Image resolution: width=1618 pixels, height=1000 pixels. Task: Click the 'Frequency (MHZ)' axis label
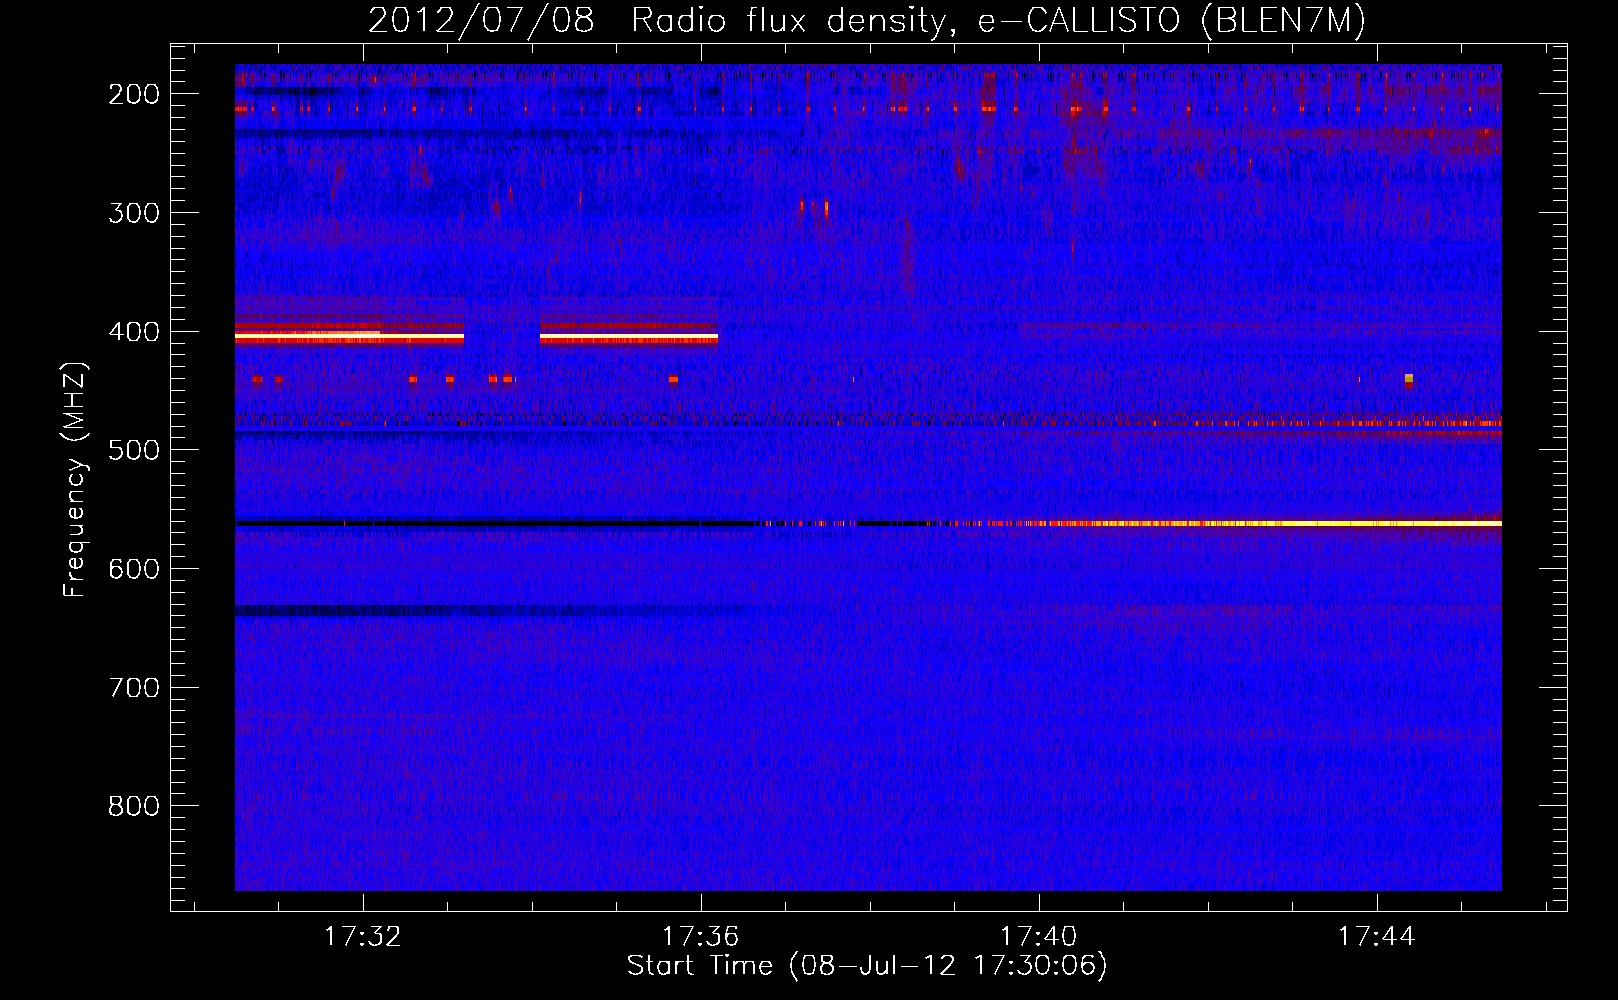pyautogui.click(x=75, y=479)
